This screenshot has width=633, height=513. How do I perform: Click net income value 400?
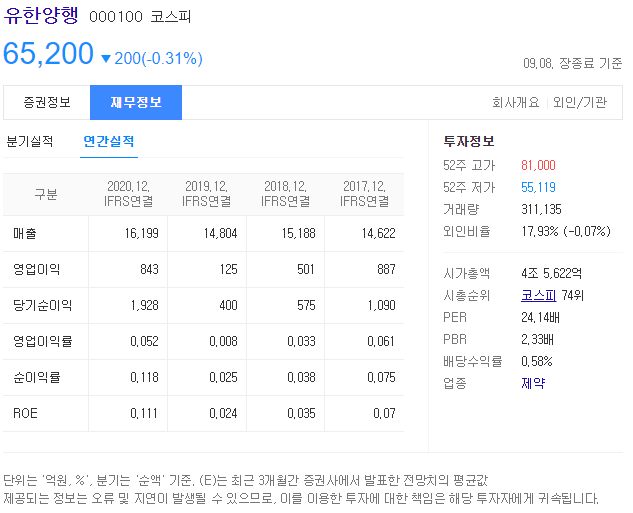(228, 305)
